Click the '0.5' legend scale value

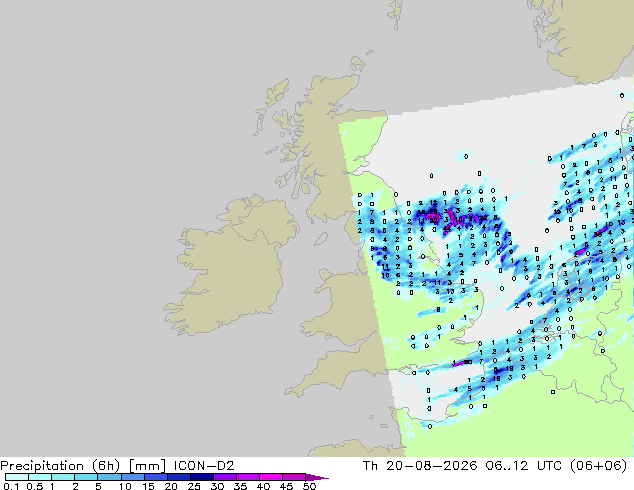tap(35, 486)
